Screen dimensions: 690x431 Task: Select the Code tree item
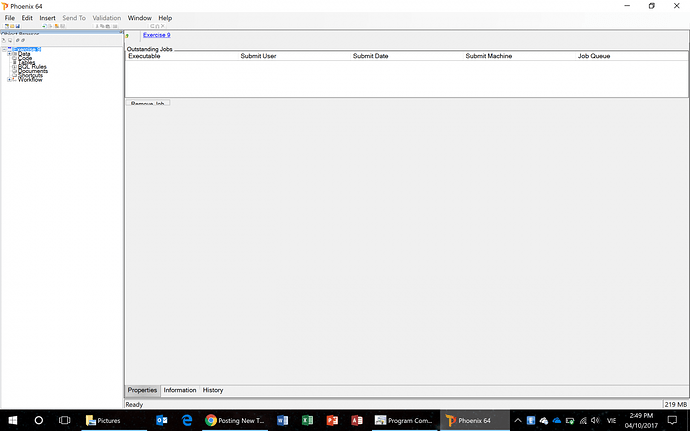pos(25,58)
